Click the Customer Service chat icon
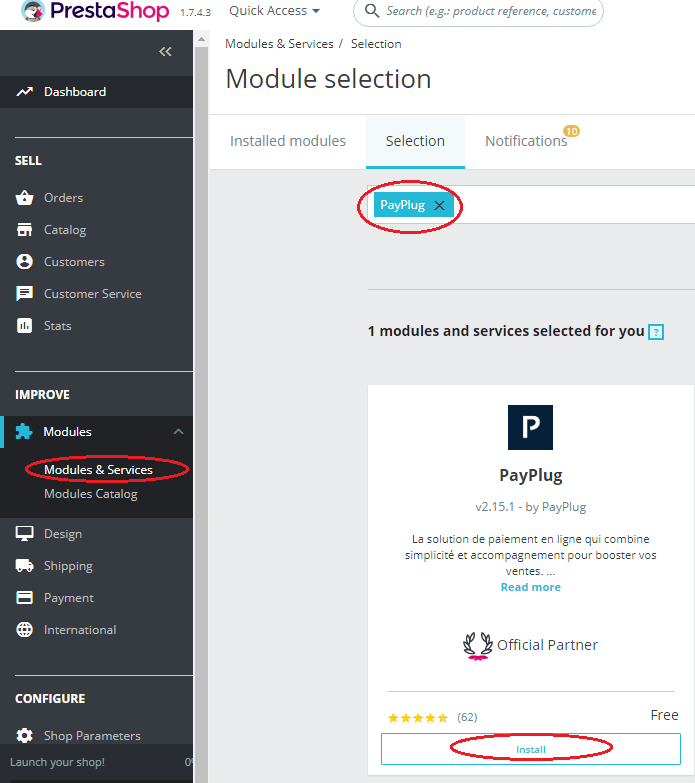Screen dimensions: 695x783 24,294
